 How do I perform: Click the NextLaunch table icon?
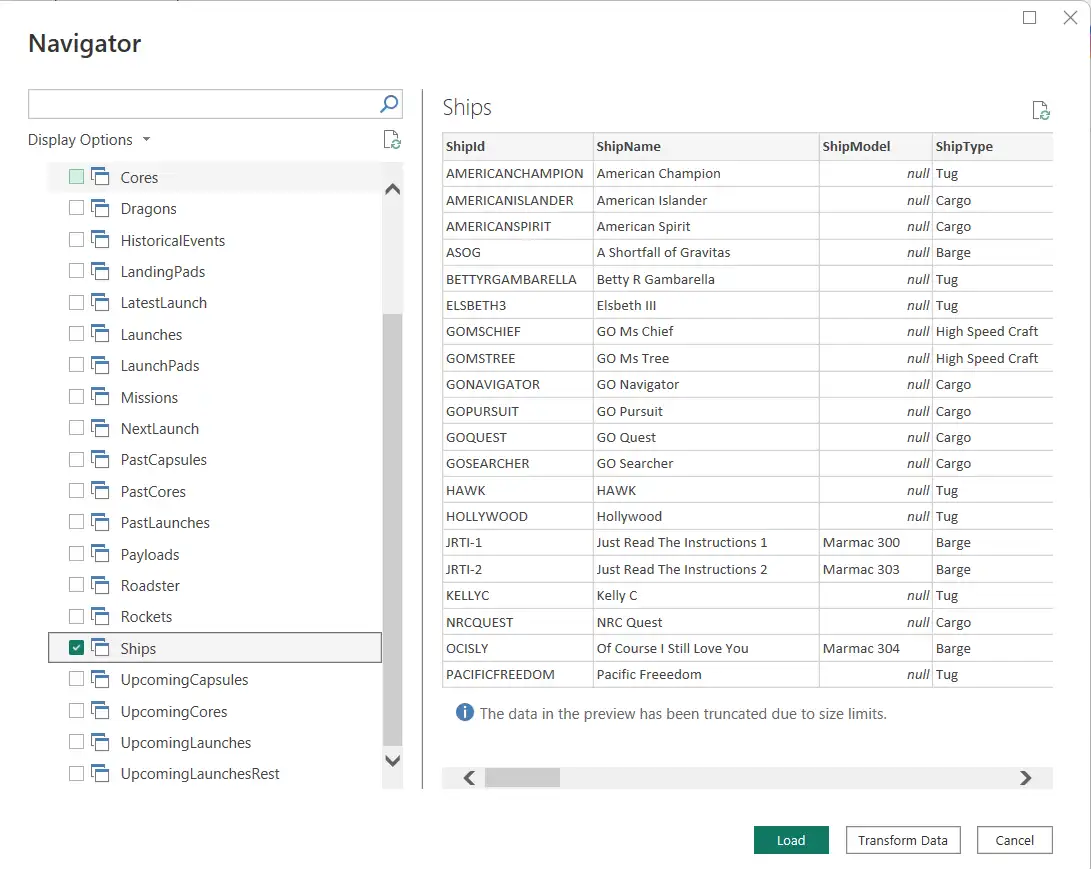[100, 429]
